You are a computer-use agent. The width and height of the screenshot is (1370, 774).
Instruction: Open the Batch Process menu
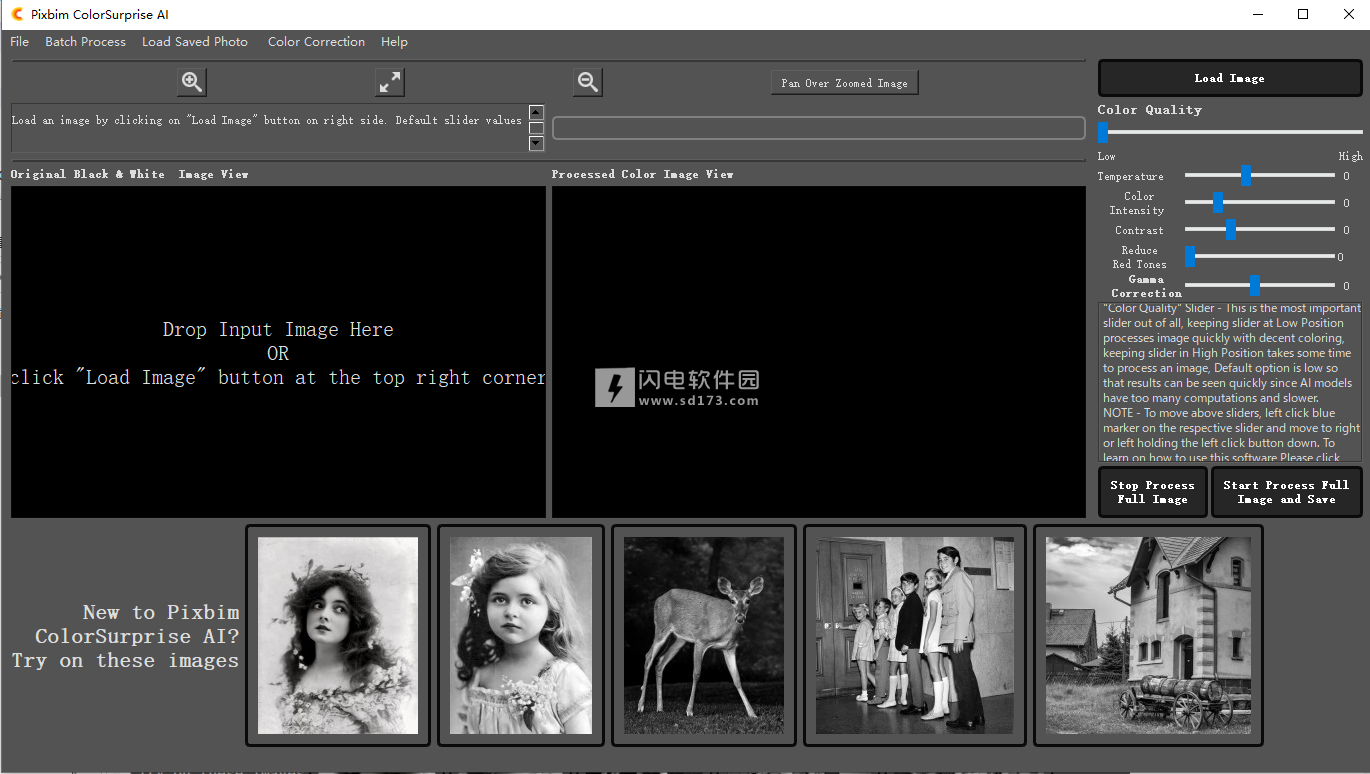[85, 42]
